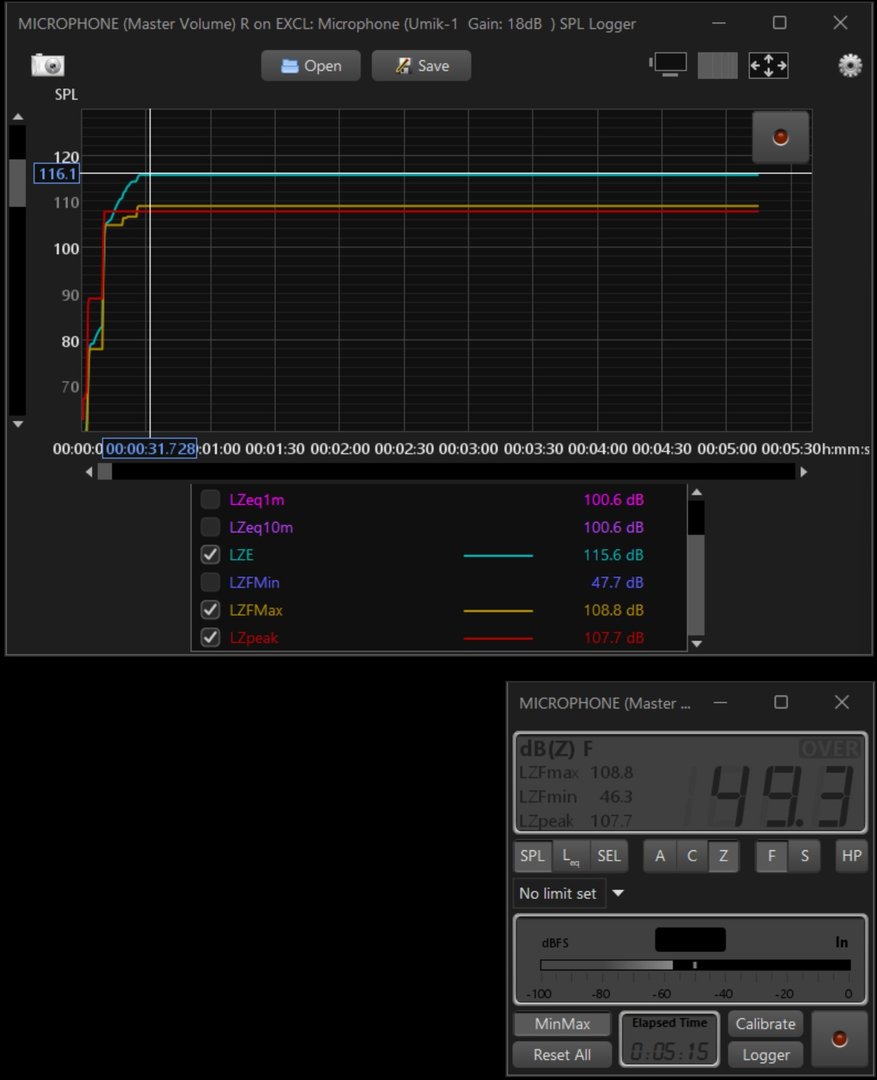
Task: Minimize the SPL meter window
Action: click(x=720, y=702)
